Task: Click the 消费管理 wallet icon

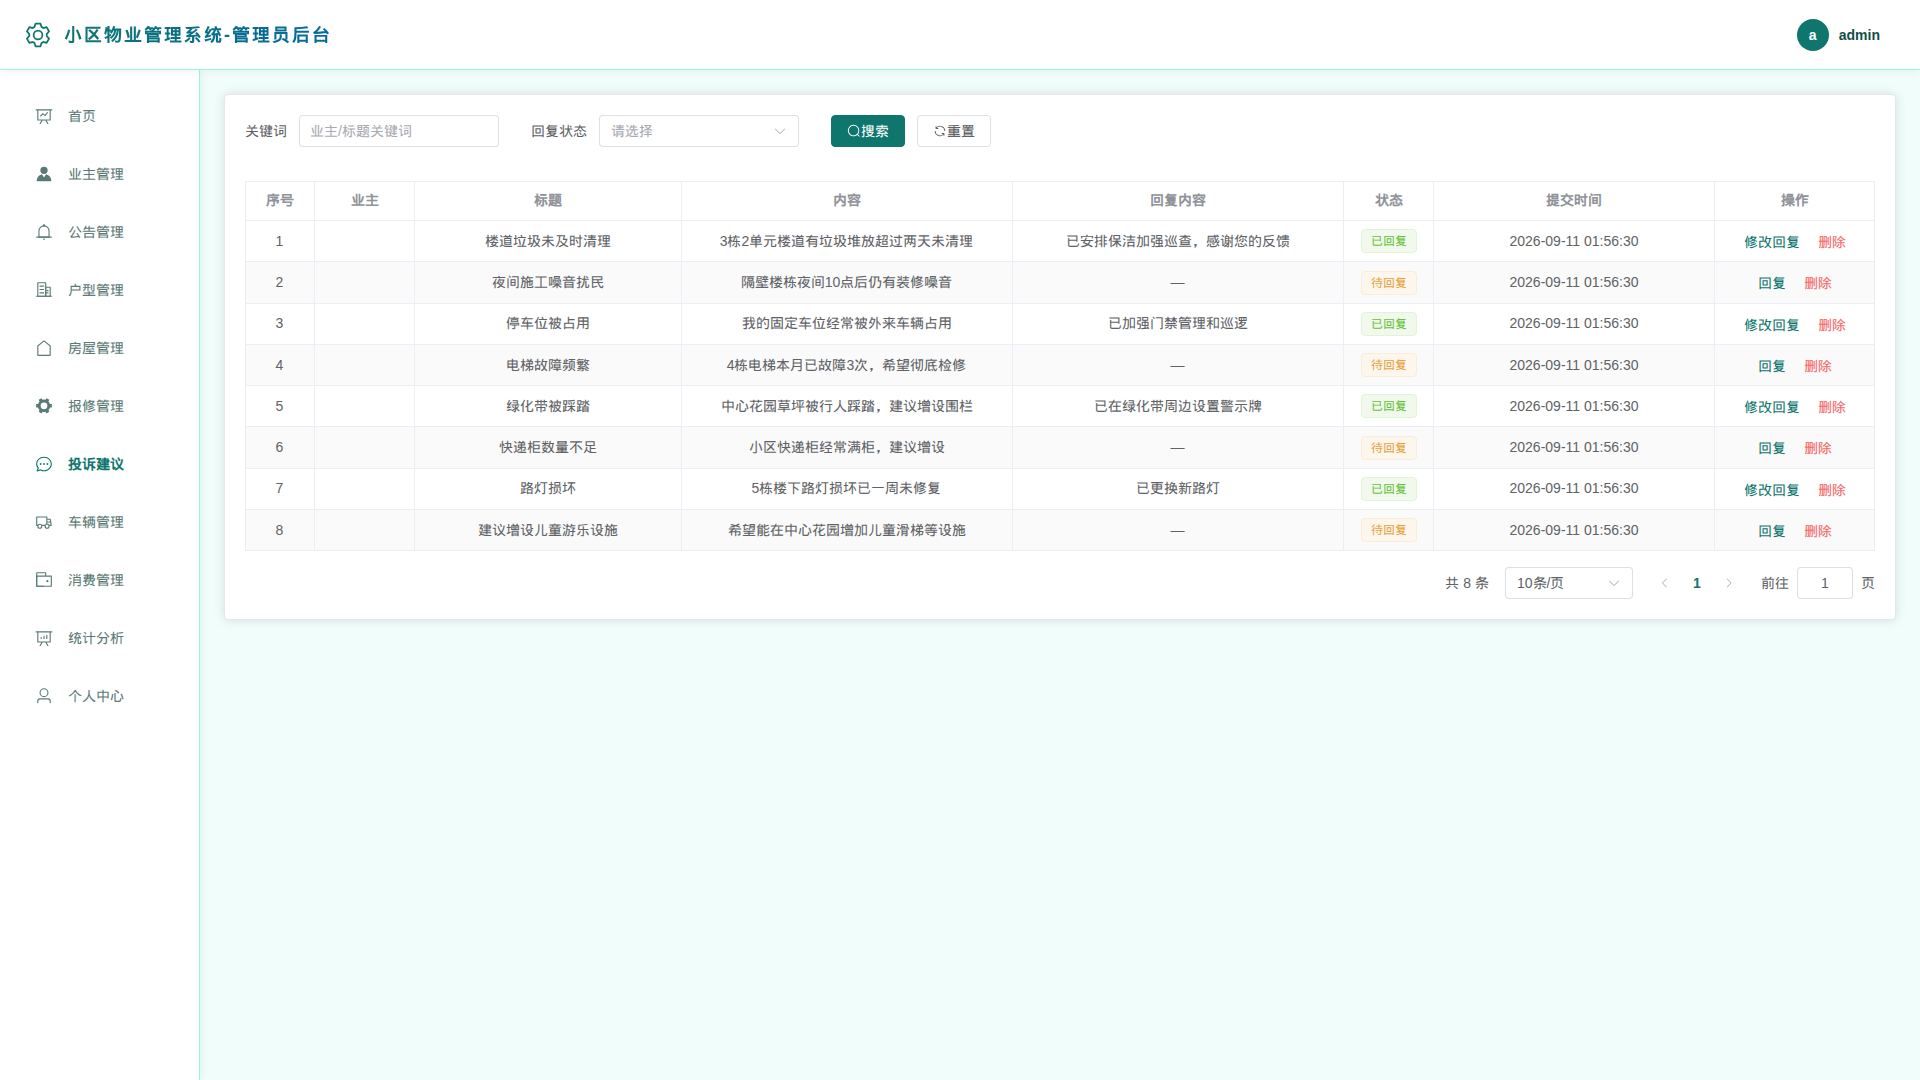Action: [x=44, y=580]
